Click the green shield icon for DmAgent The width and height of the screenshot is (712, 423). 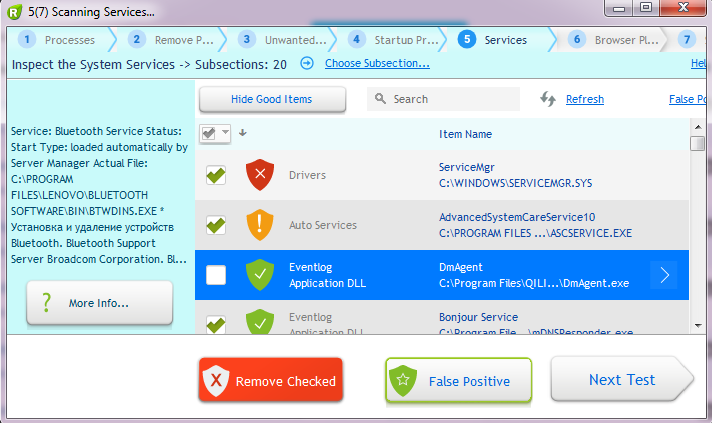coord(260,275)
